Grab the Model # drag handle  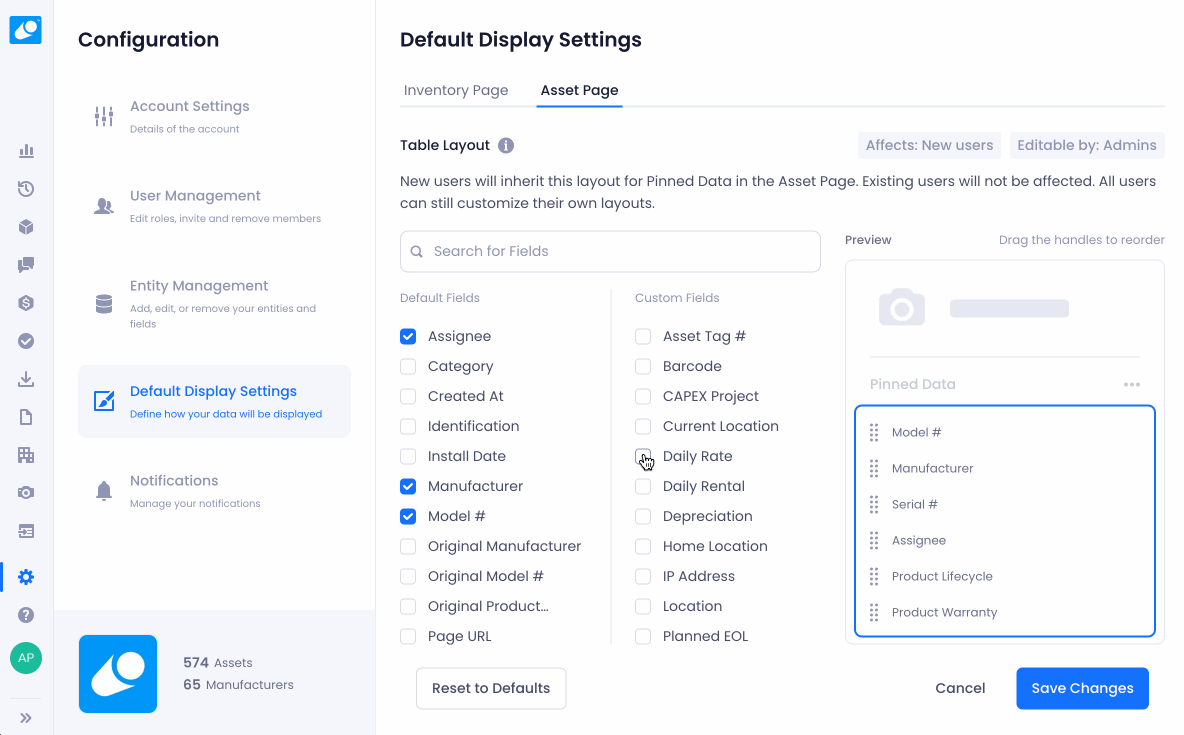[874, 432]
